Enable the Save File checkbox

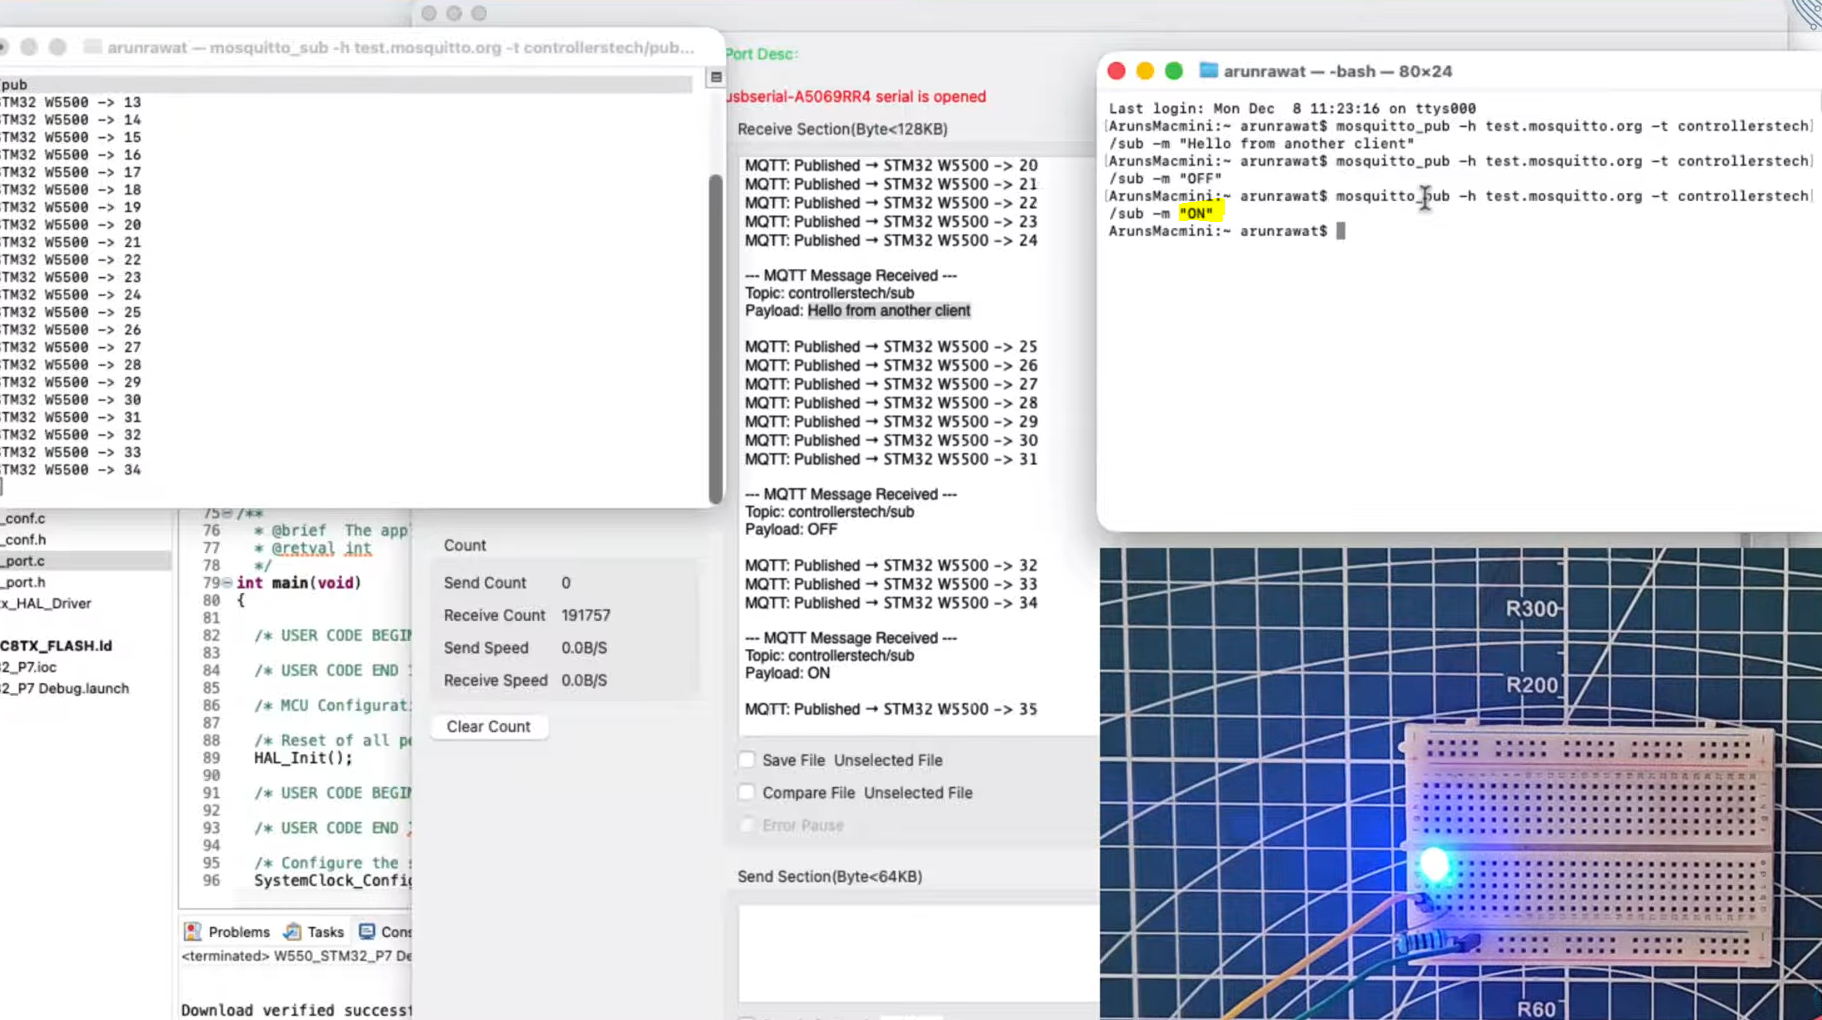tap(747, 760)
